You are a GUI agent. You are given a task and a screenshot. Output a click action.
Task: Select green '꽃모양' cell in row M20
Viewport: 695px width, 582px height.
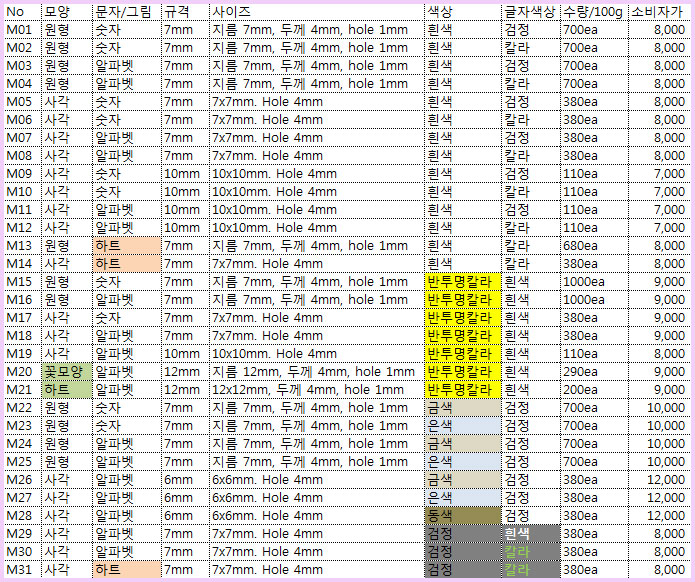tap(67, 371)
